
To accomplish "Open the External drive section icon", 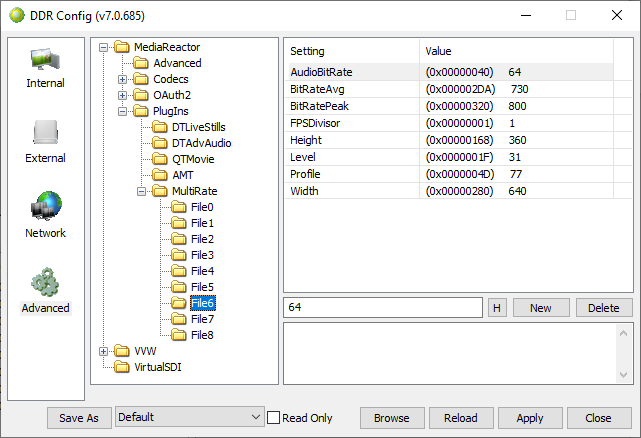I will [x=45, y=132].
